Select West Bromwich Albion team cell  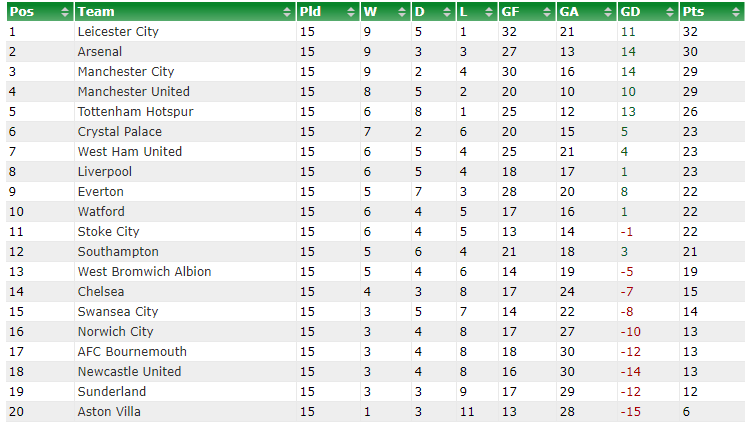(x=144, y=271)
